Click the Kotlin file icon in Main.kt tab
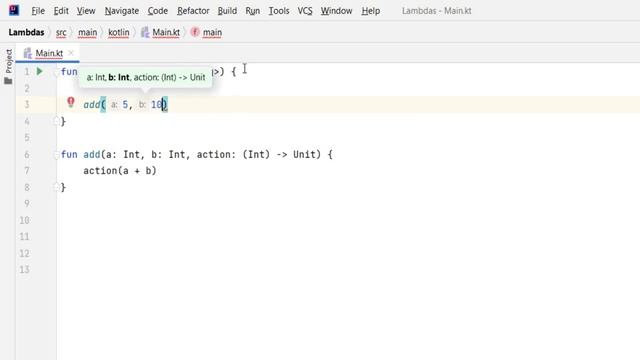The height and width of the screenshot is (360, 640). click(27, 53)
